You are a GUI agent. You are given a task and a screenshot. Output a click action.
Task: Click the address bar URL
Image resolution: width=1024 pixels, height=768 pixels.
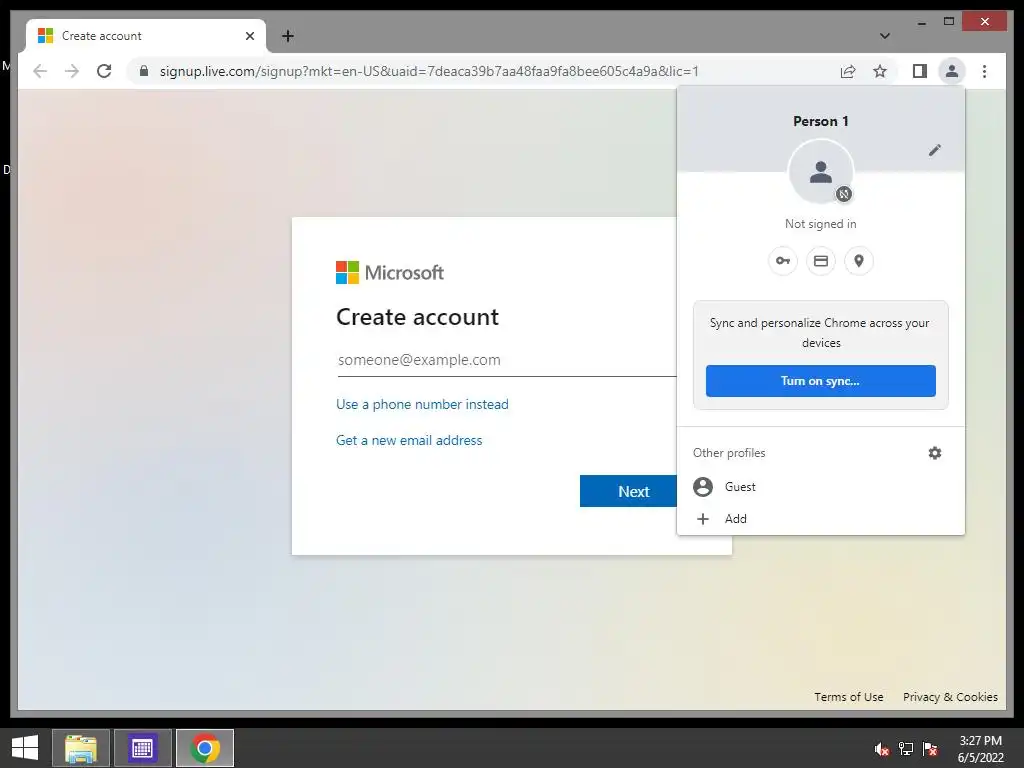(x=428, y=71)
